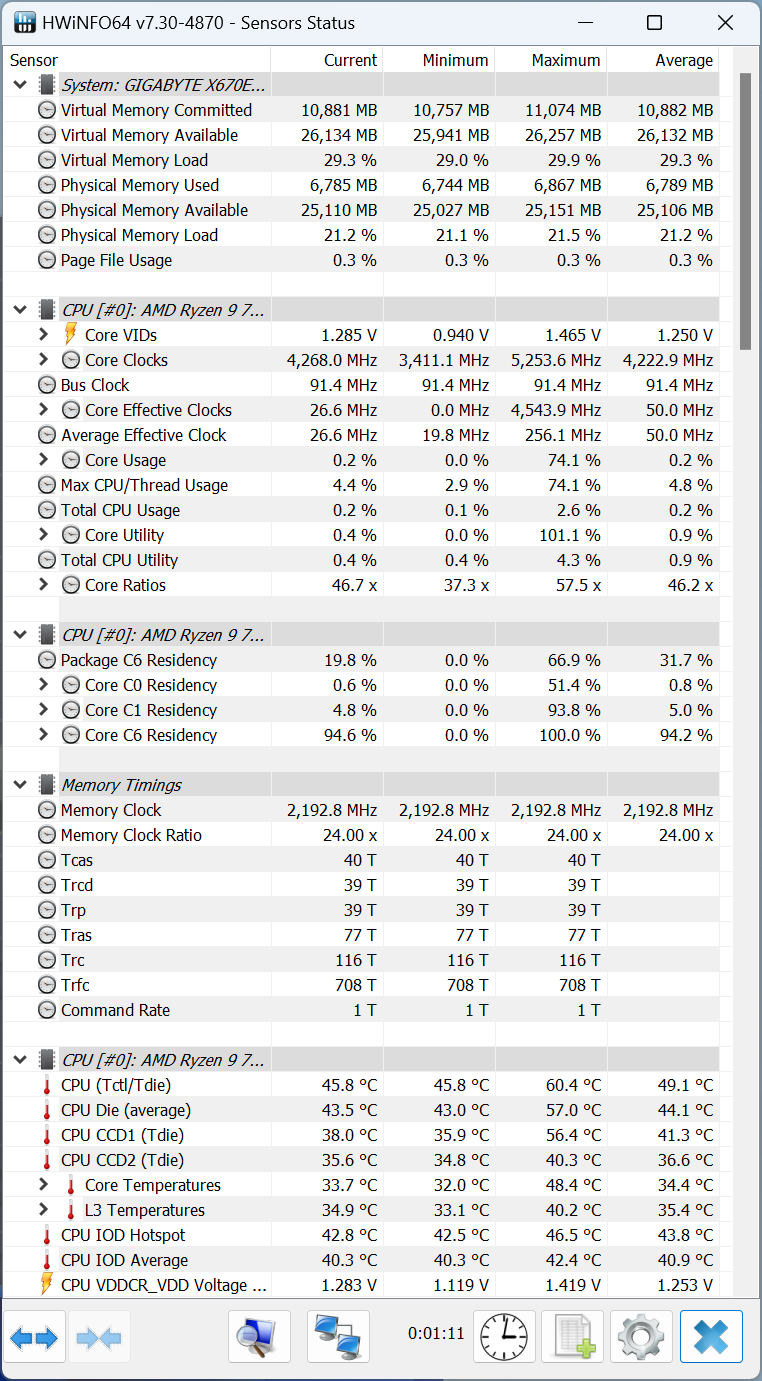This screenshot has height=1381, width=762.
Task: Reset the elapsed time clock icon
Action: pyautogui.click(x=504, y=1336)
